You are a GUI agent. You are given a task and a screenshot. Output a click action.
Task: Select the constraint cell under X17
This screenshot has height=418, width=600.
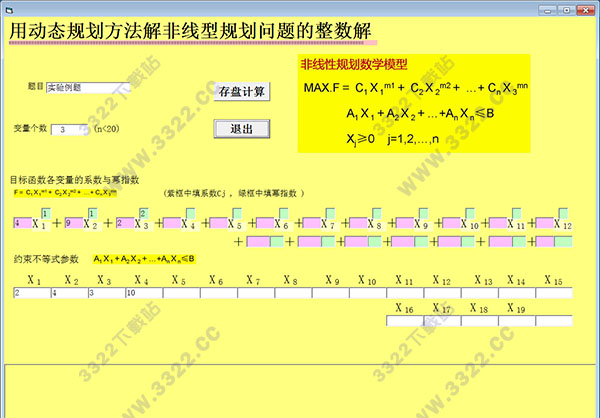coord(443,321)
